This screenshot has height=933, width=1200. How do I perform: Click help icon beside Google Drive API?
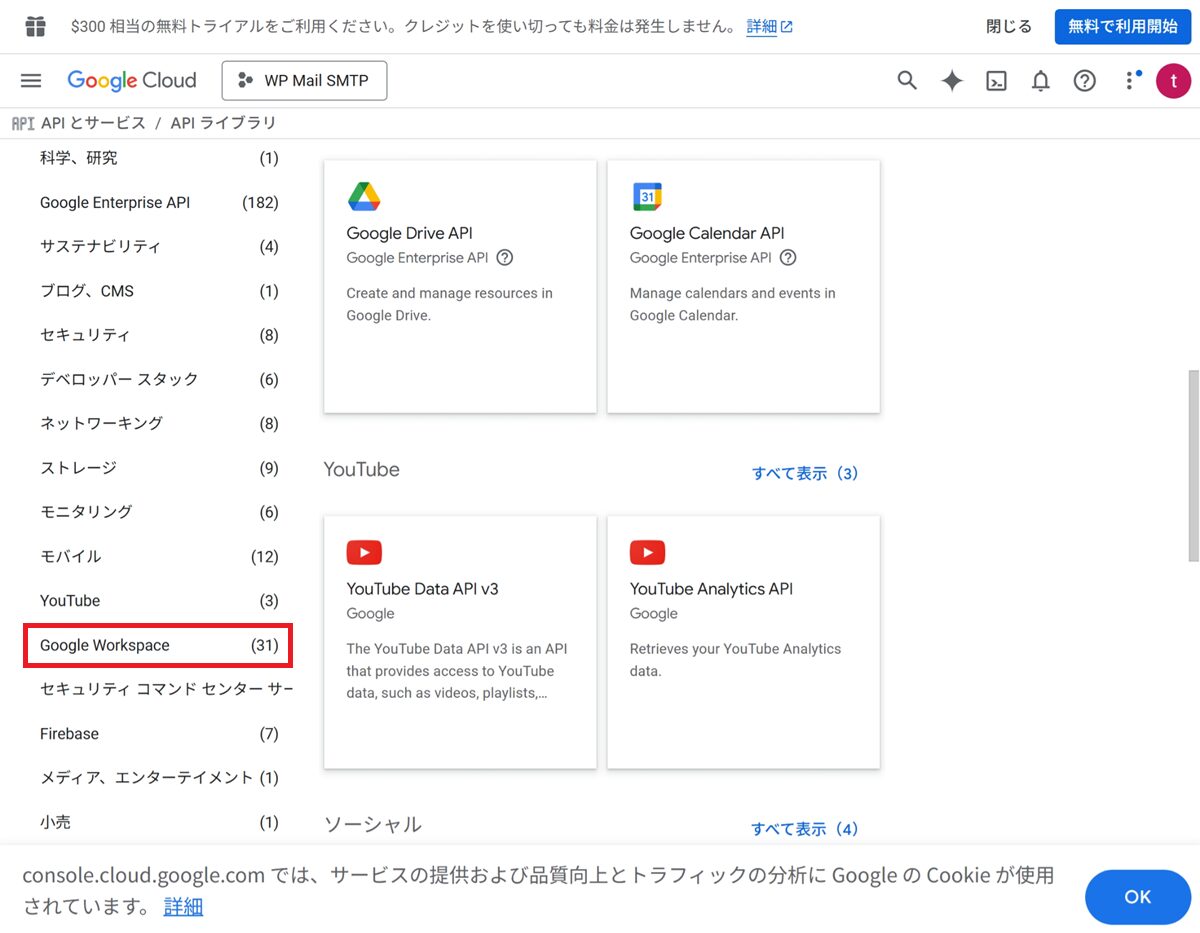coord(505,258)
